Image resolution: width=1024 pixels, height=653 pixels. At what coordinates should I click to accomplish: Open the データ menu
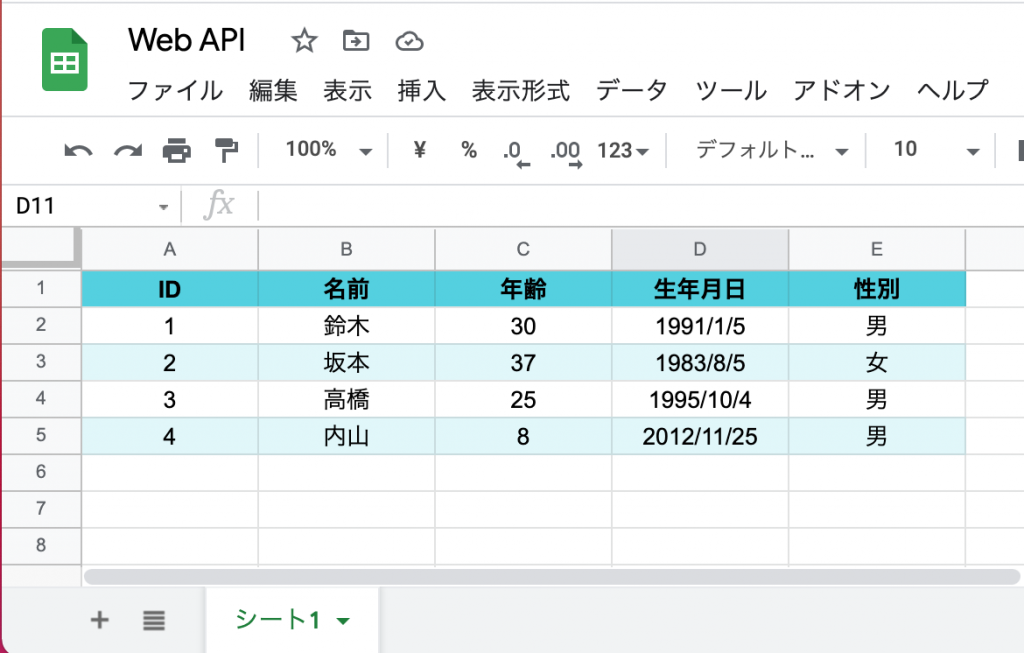(x=632, y=90)
